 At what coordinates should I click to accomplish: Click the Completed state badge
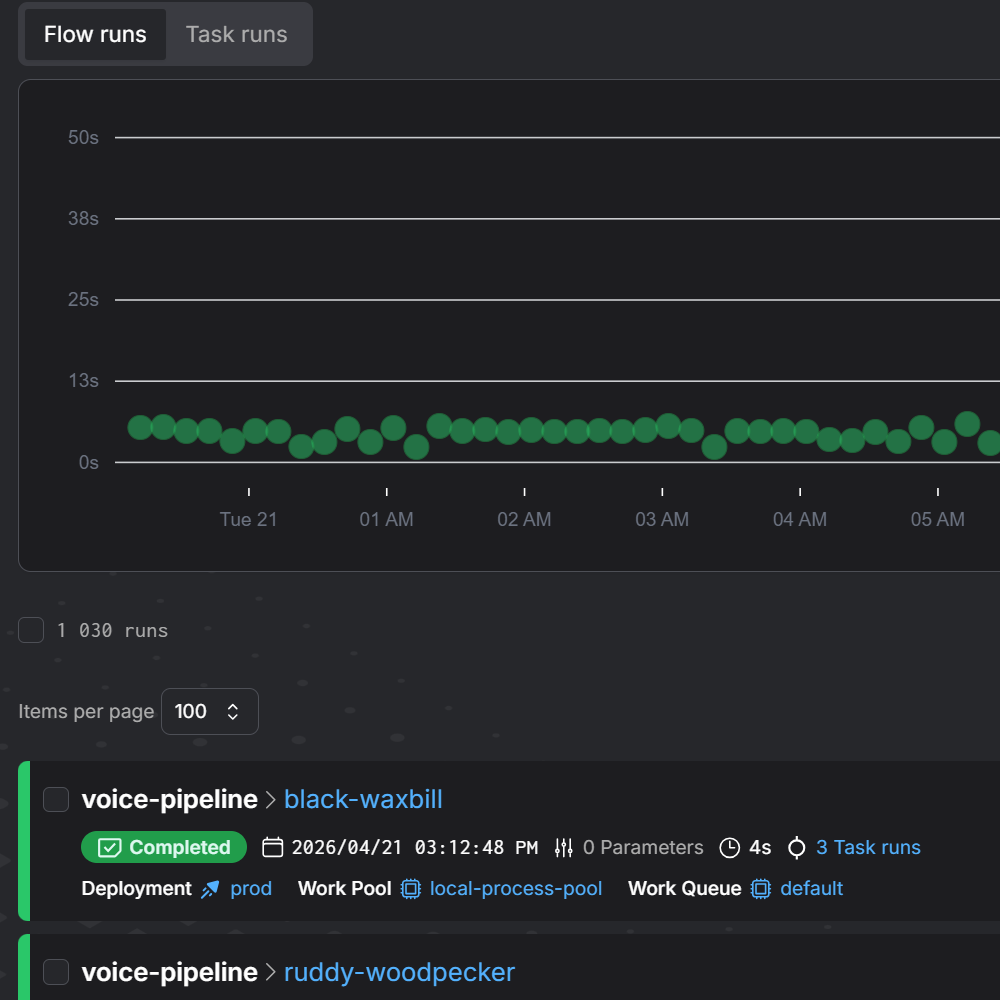(x=164, y=847)
